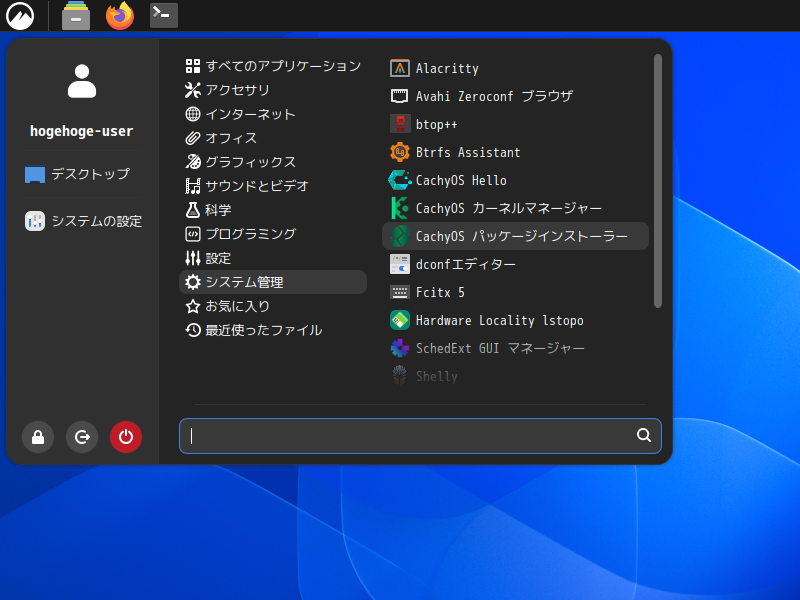Click "Hardware Locality lstopo" entry text
Screen dimensions: 800x600
tap(499, 320)
